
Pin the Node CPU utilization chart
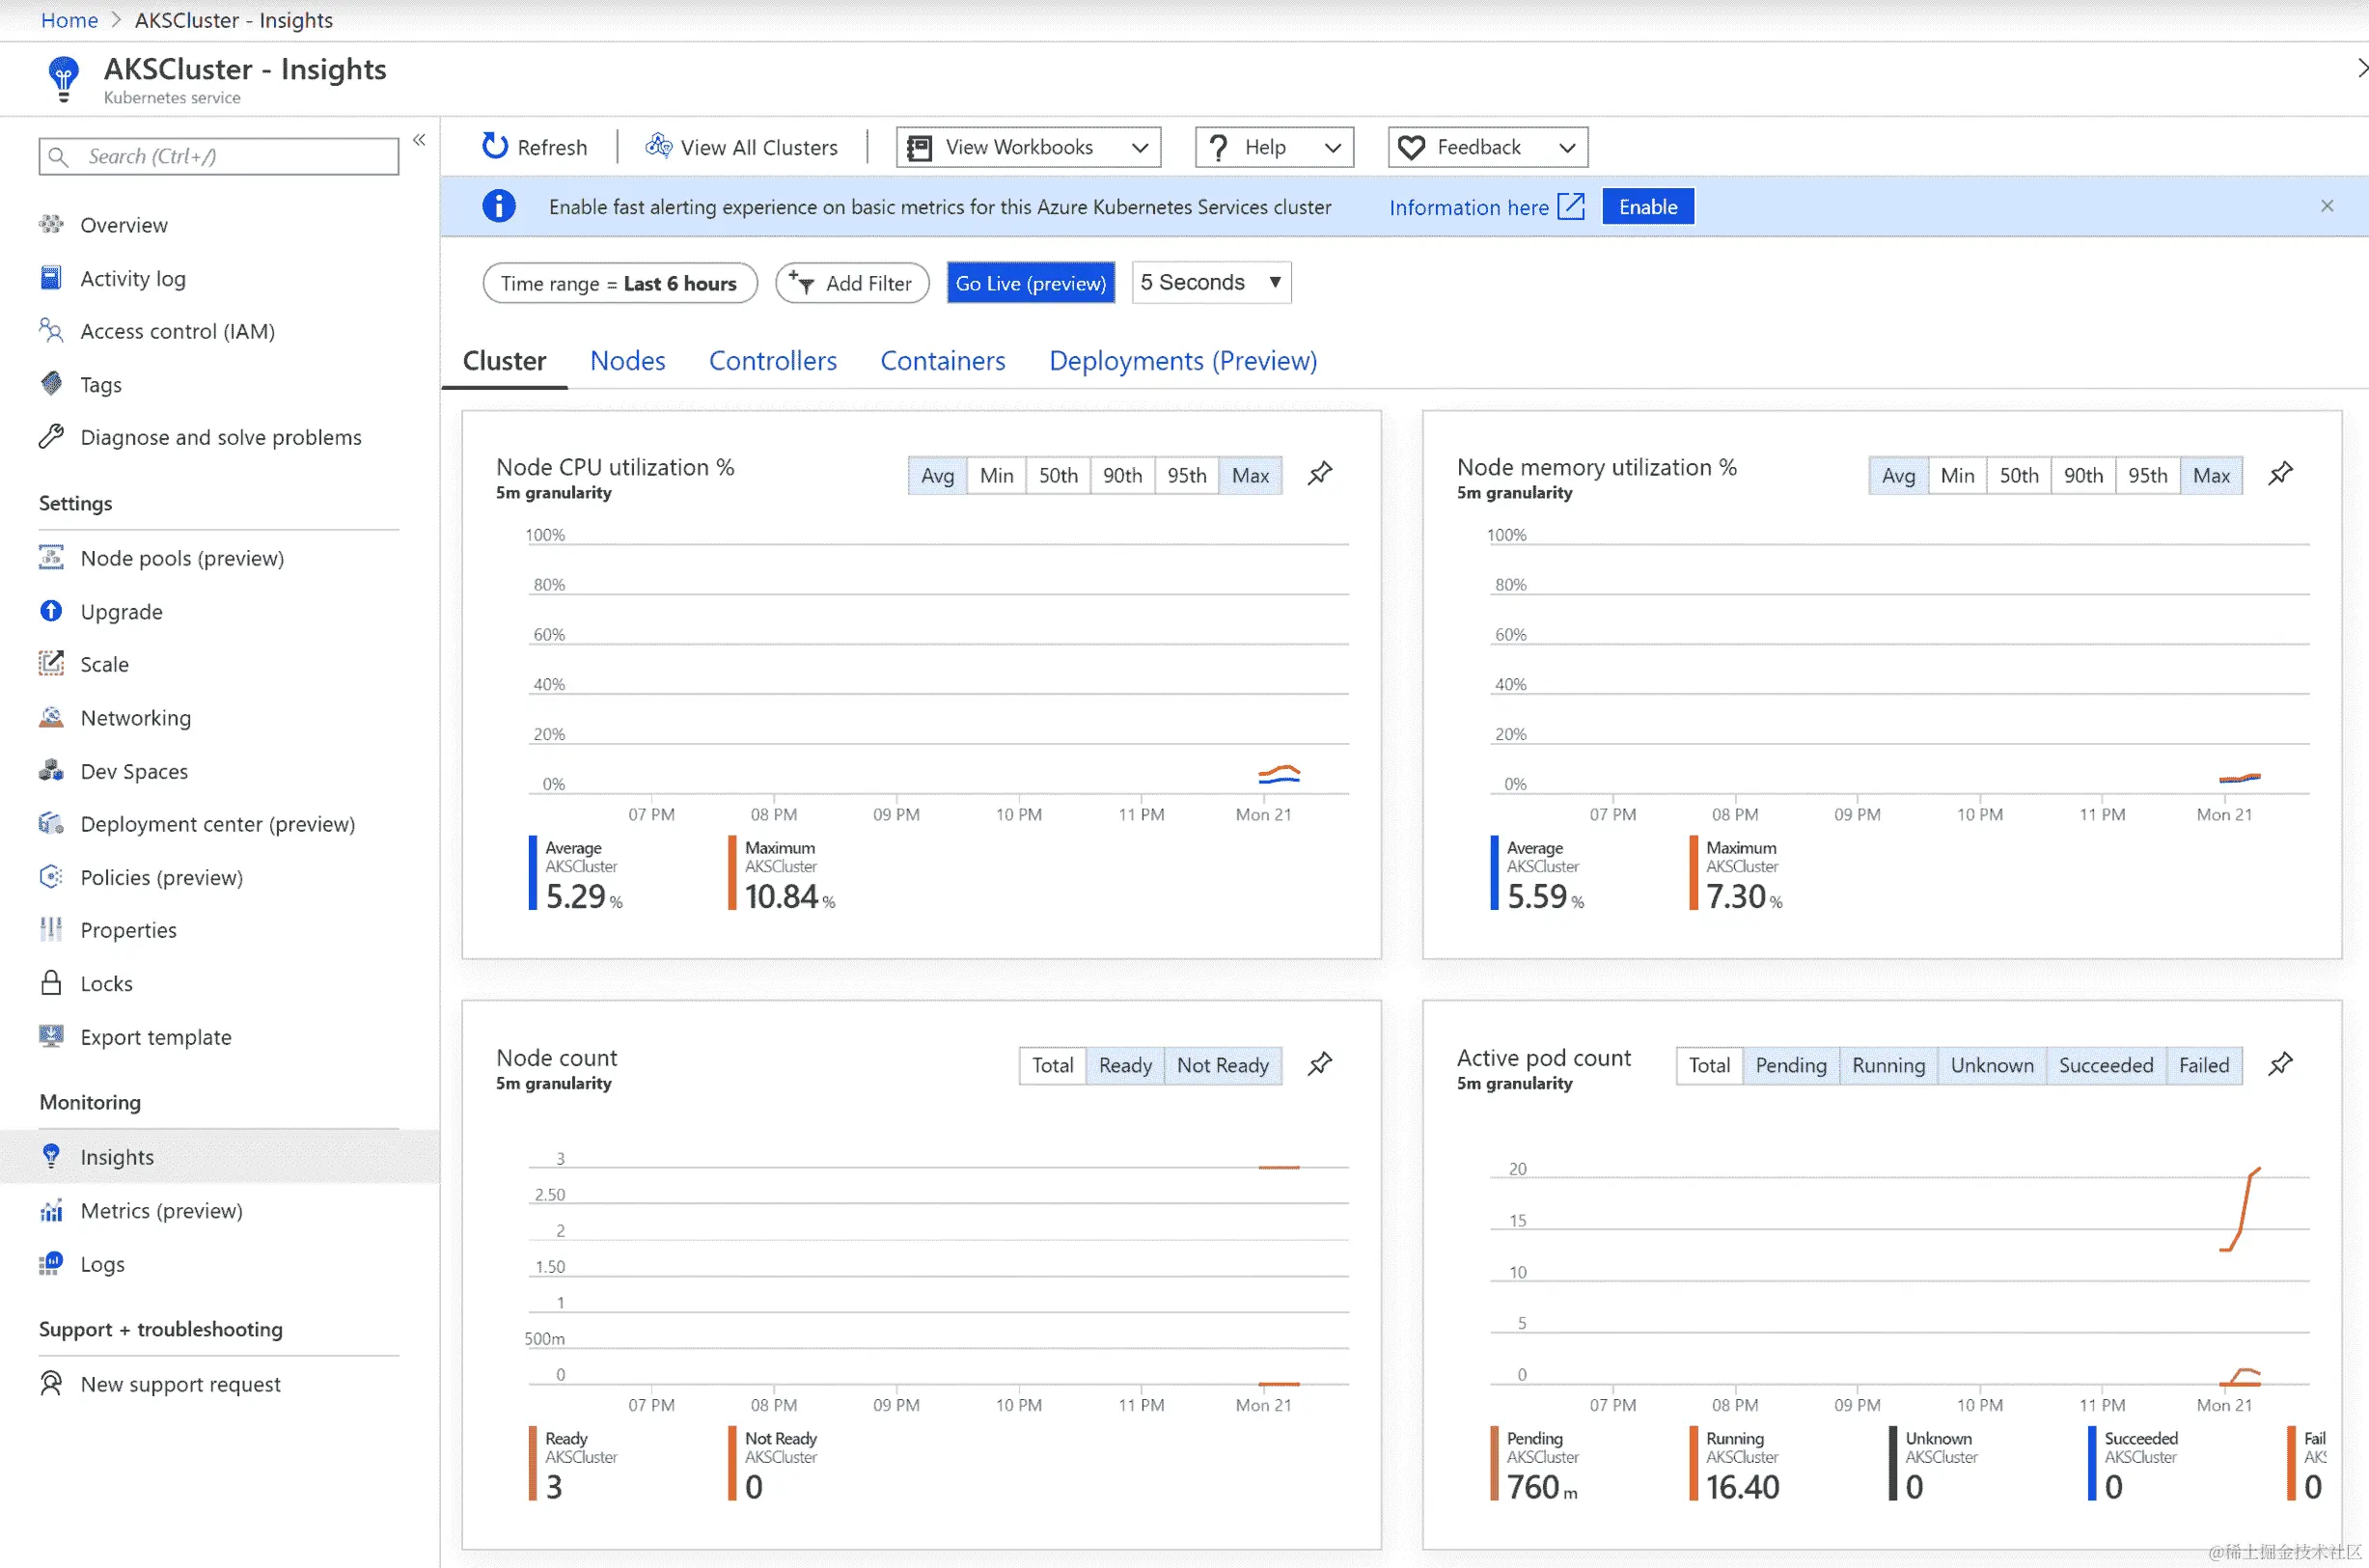click(1319, 474)
